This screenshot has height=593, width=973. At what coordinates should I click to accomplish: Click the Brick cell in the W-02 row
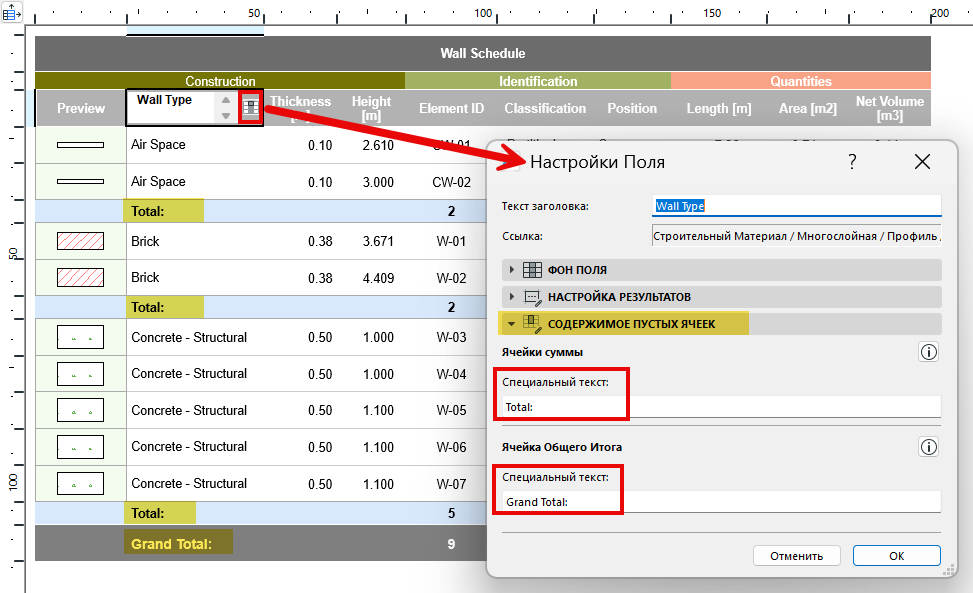pyautogui.click(x=145, y=277)
